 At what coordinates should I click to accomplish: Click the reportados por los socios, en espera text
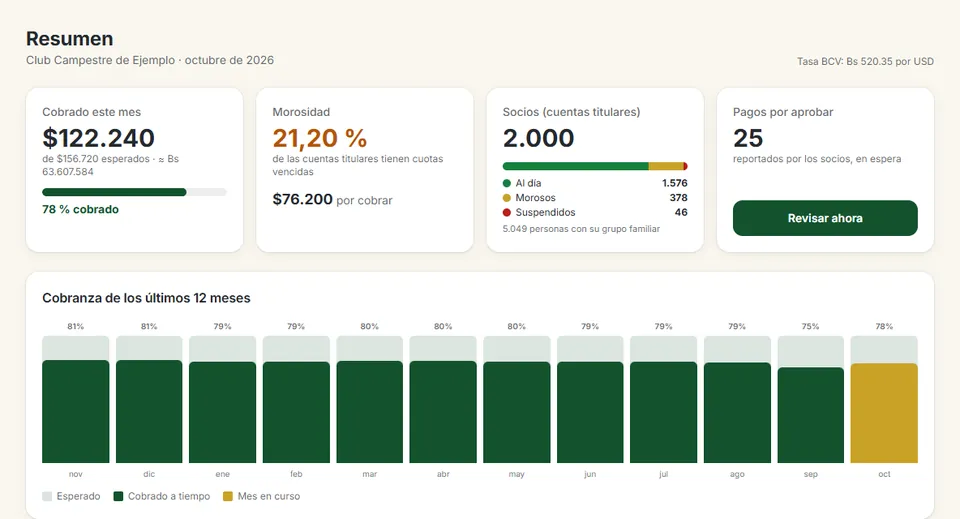click(817, 159)
